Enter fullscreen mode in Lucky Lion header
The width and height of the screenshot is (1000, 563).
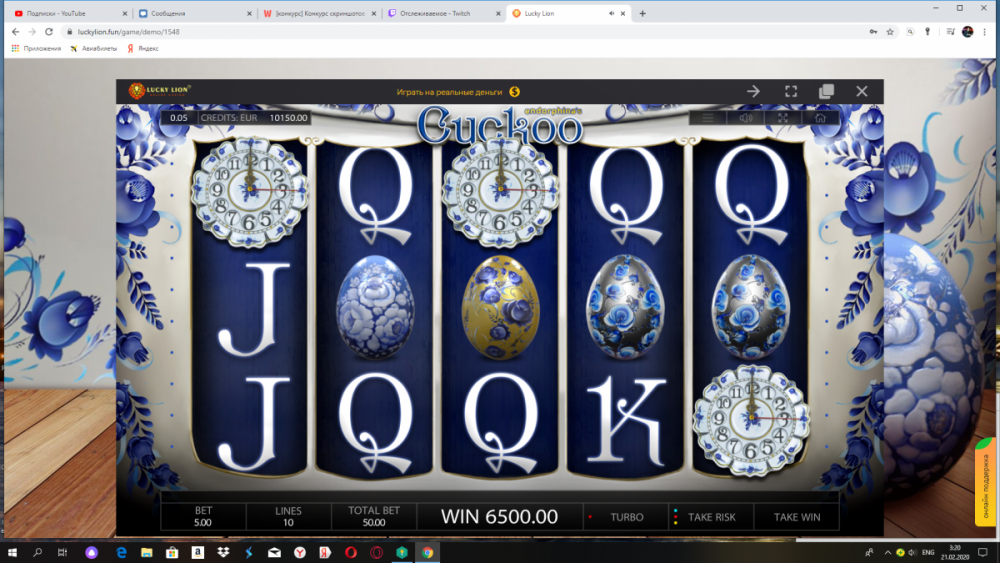pos(791,91)
